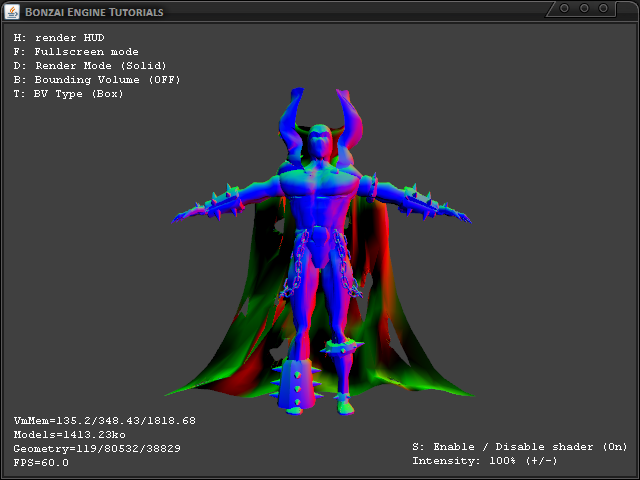
Task: Click the 'F: Fullscreen mode' line
Action: [x=76, y=52]
